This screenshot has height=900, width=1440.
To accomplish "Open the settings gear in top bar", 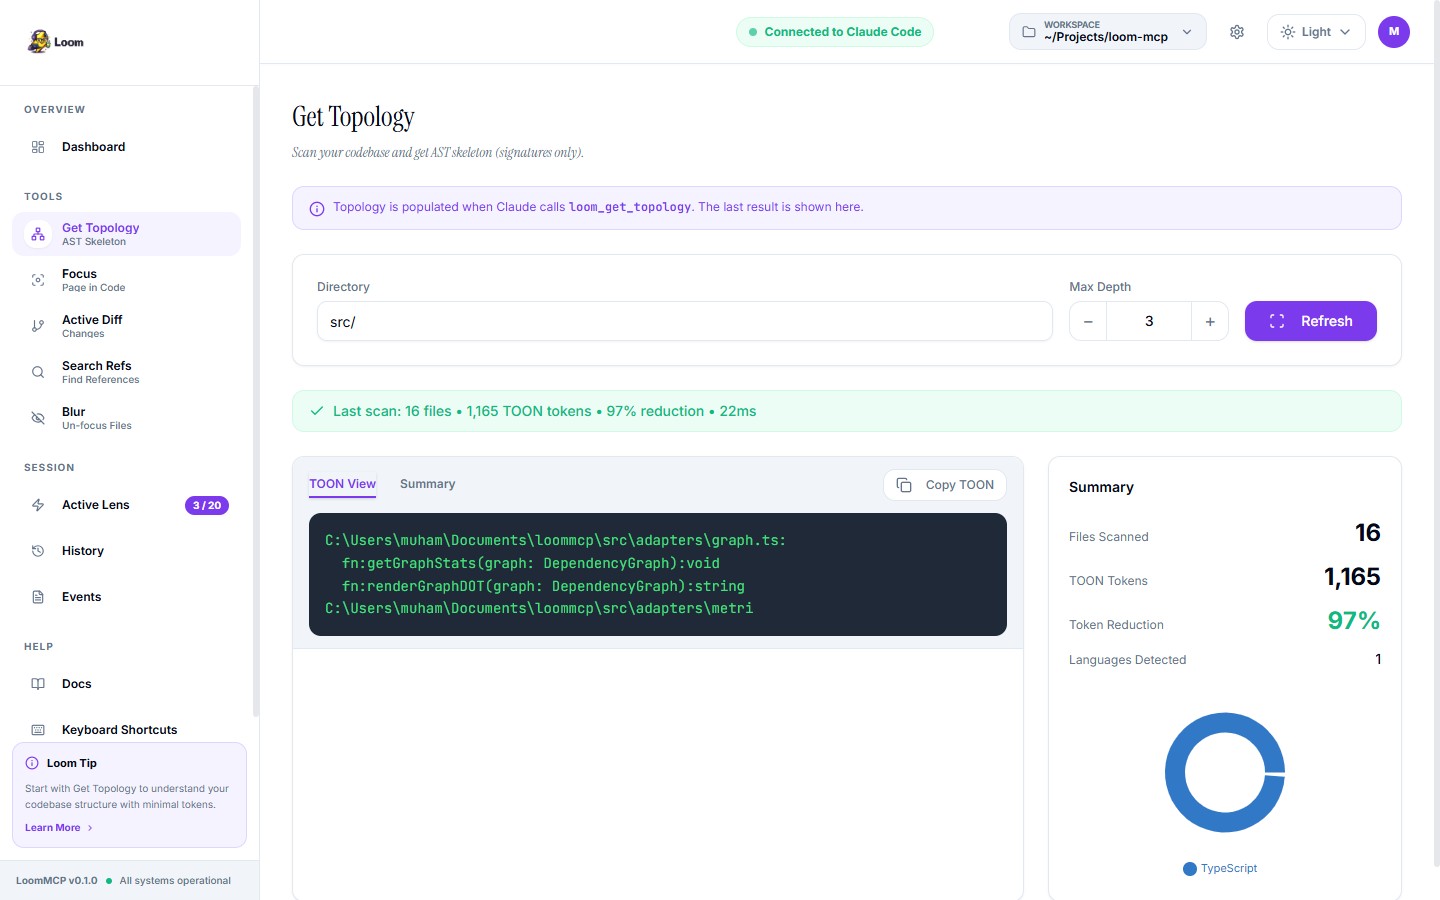I will [1237, 32].
